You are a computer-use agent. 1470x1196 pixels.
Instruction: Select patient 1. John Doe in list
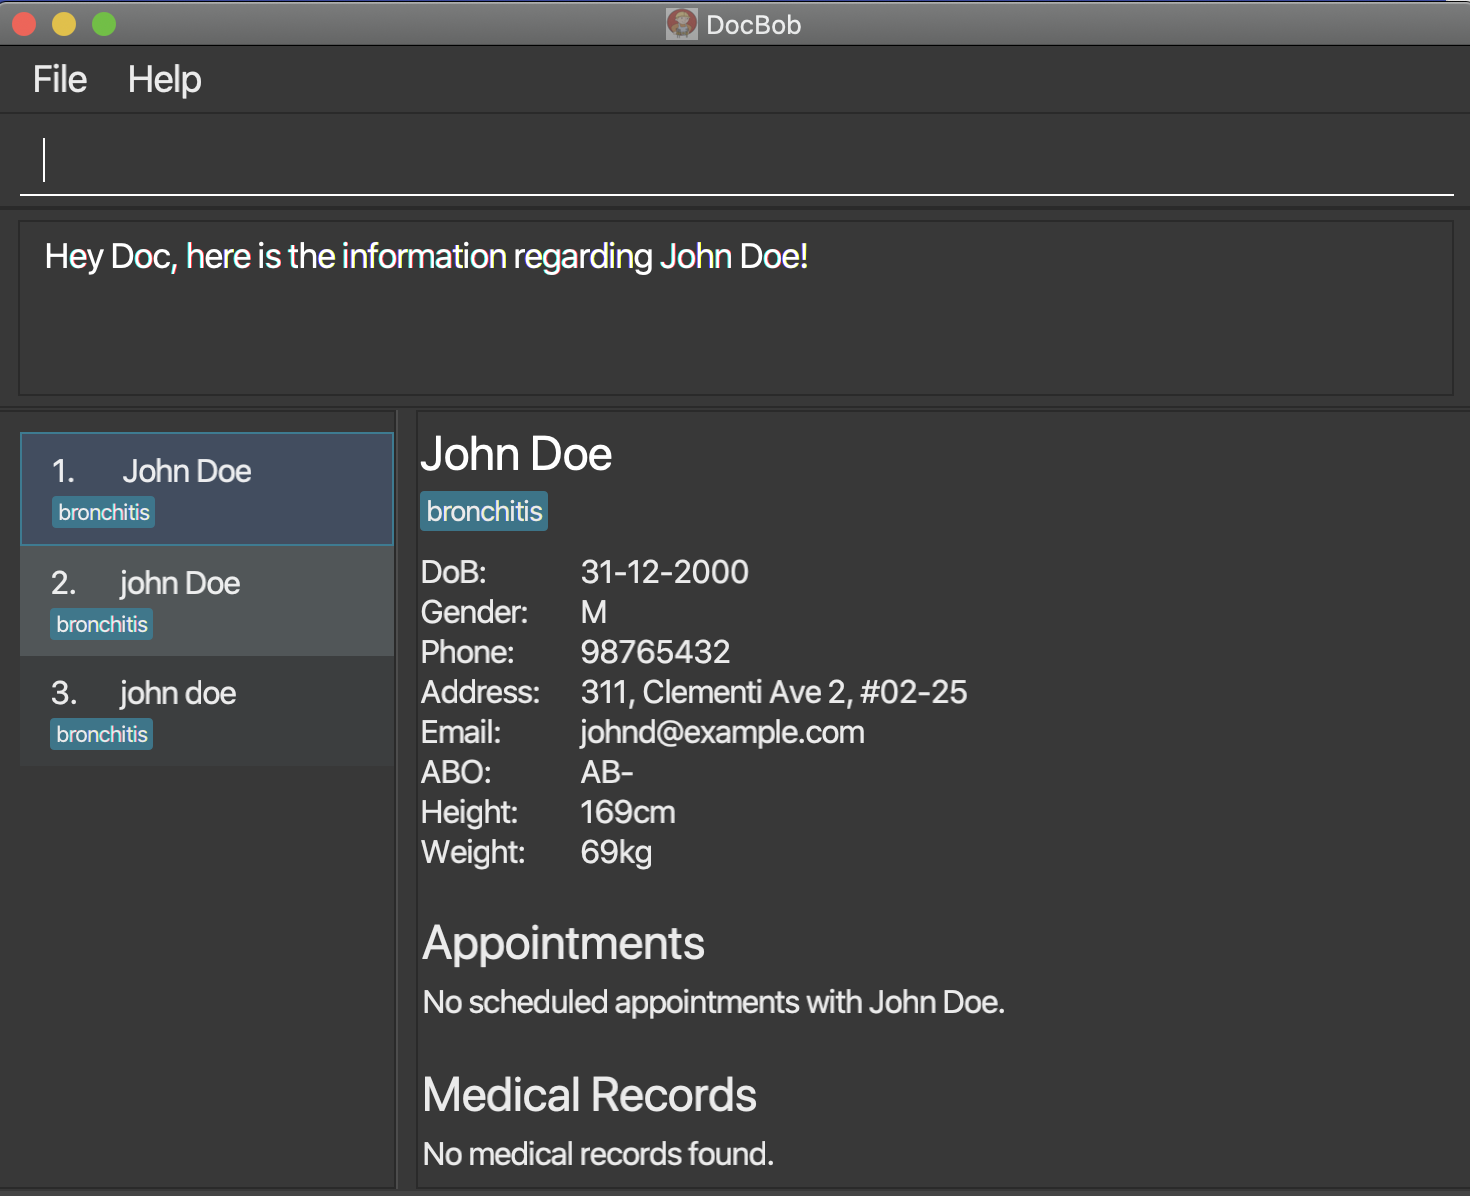[207, 489]
